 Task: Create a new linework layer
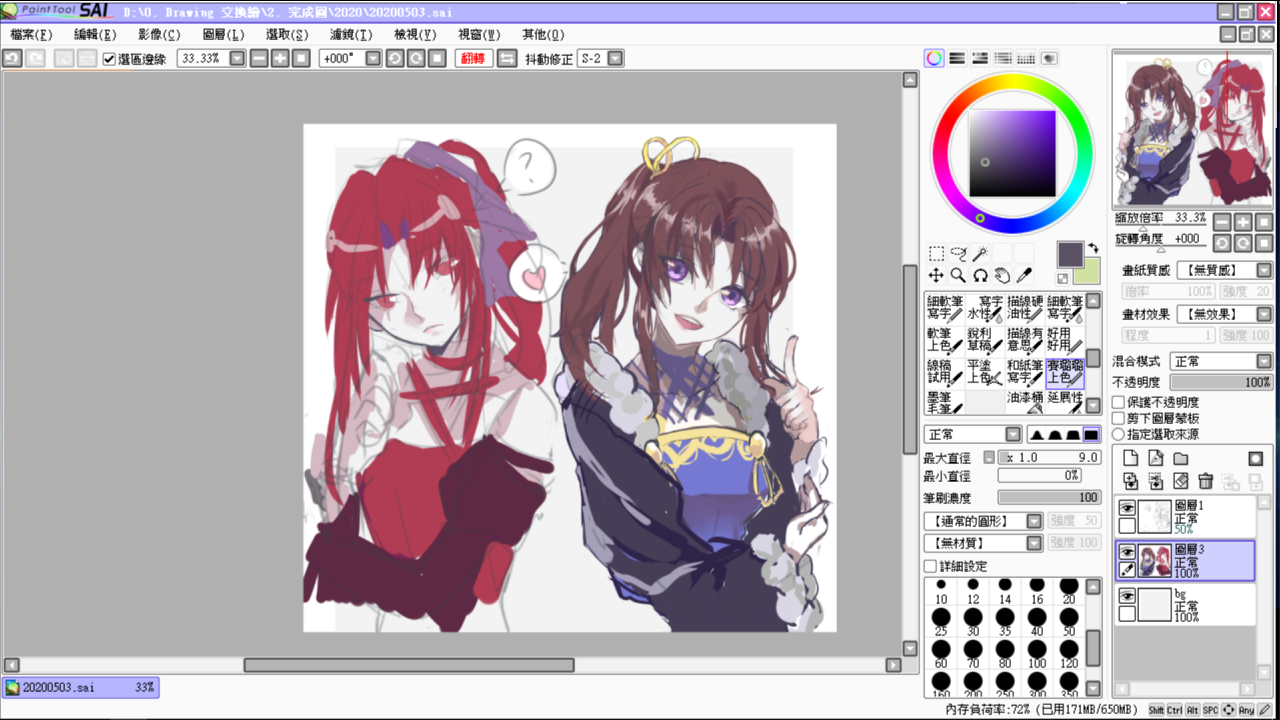(1156, 458)
